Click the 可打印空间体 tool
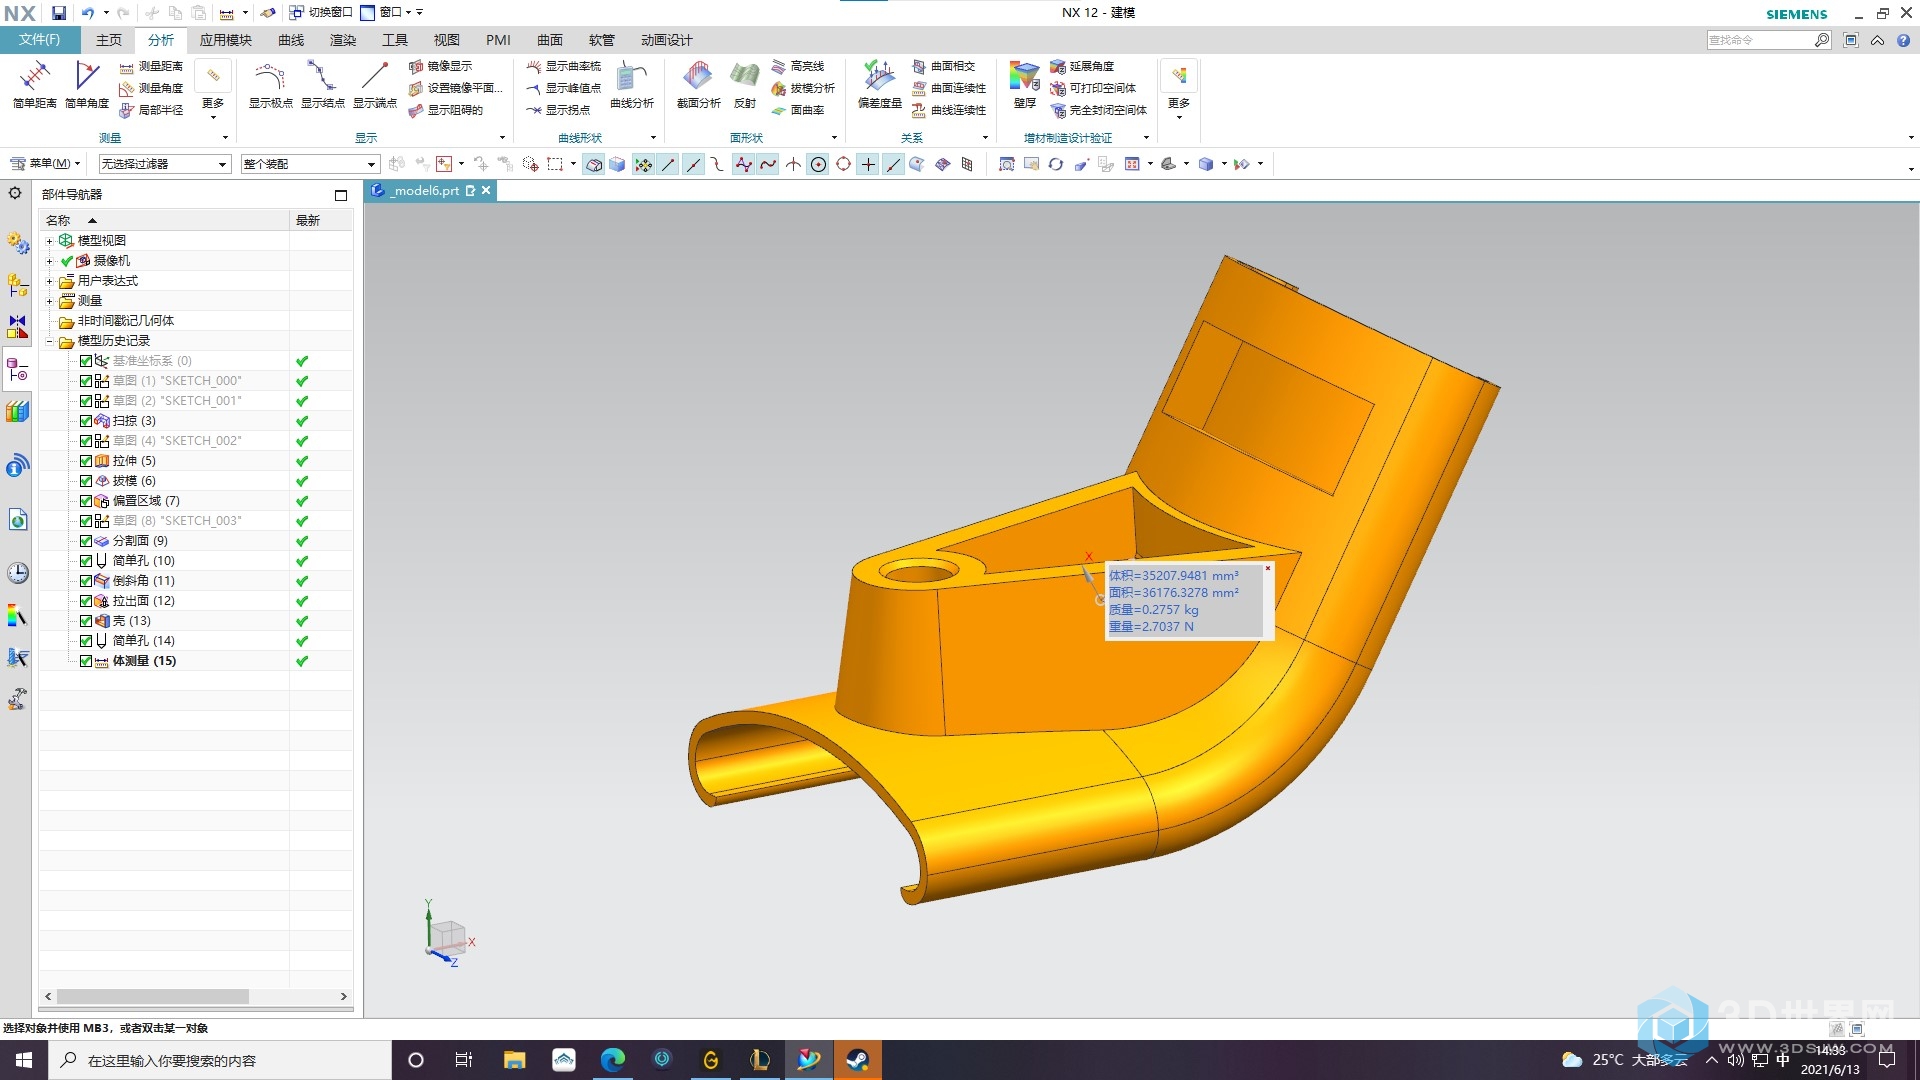Image resolution: width=1920 pixels, height=1080 pixels. [x=1093, y=88]
